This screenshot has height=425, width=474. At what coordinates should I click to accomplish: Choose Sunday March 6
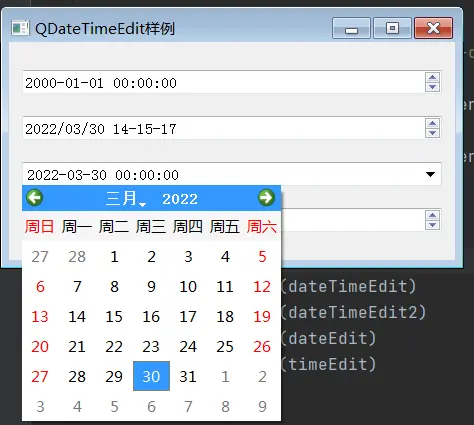point(40,287)
